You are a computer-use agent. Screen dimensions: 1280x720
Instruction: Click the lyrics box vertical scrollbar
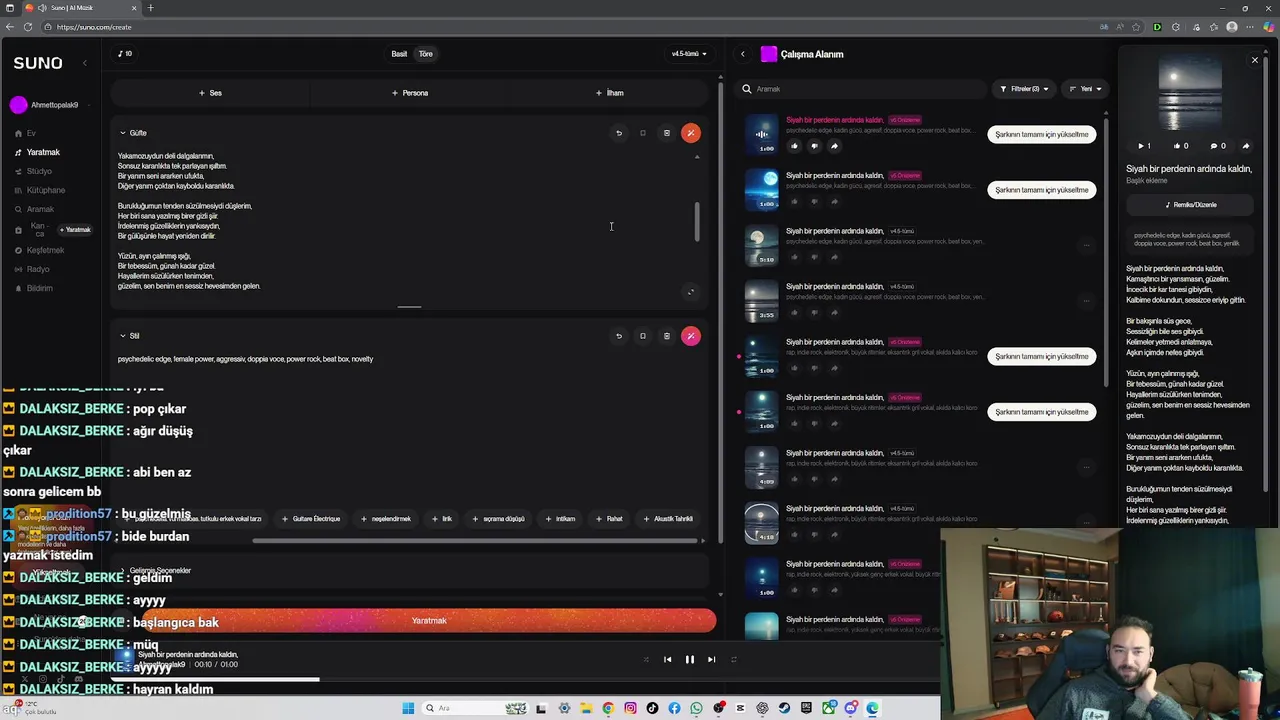(x=697, y=222)
